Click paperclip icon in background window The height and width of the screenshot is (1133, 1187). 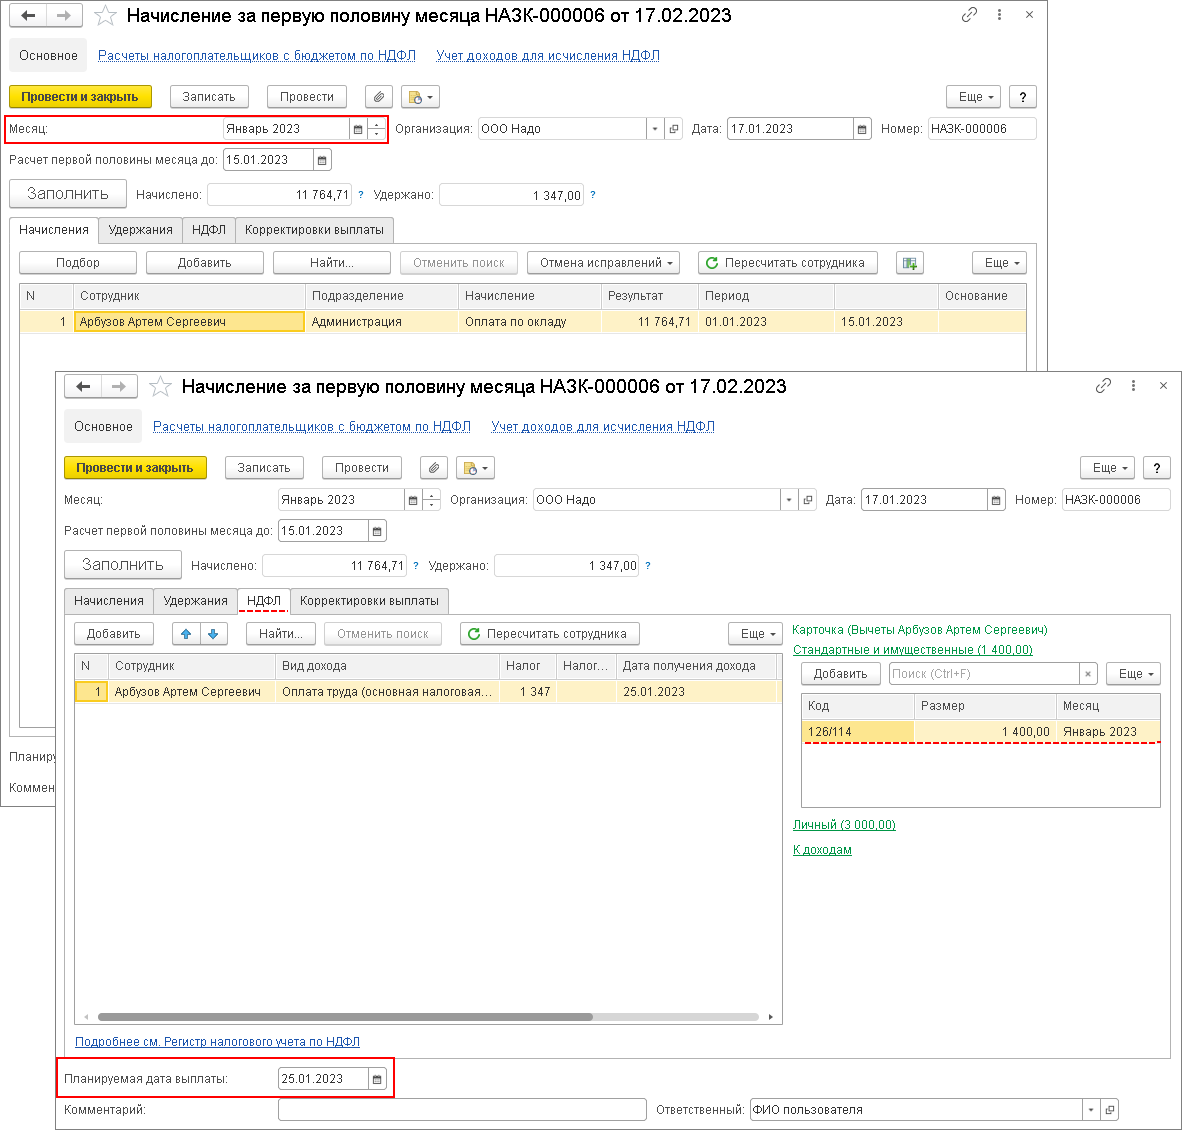pos(379,97)
